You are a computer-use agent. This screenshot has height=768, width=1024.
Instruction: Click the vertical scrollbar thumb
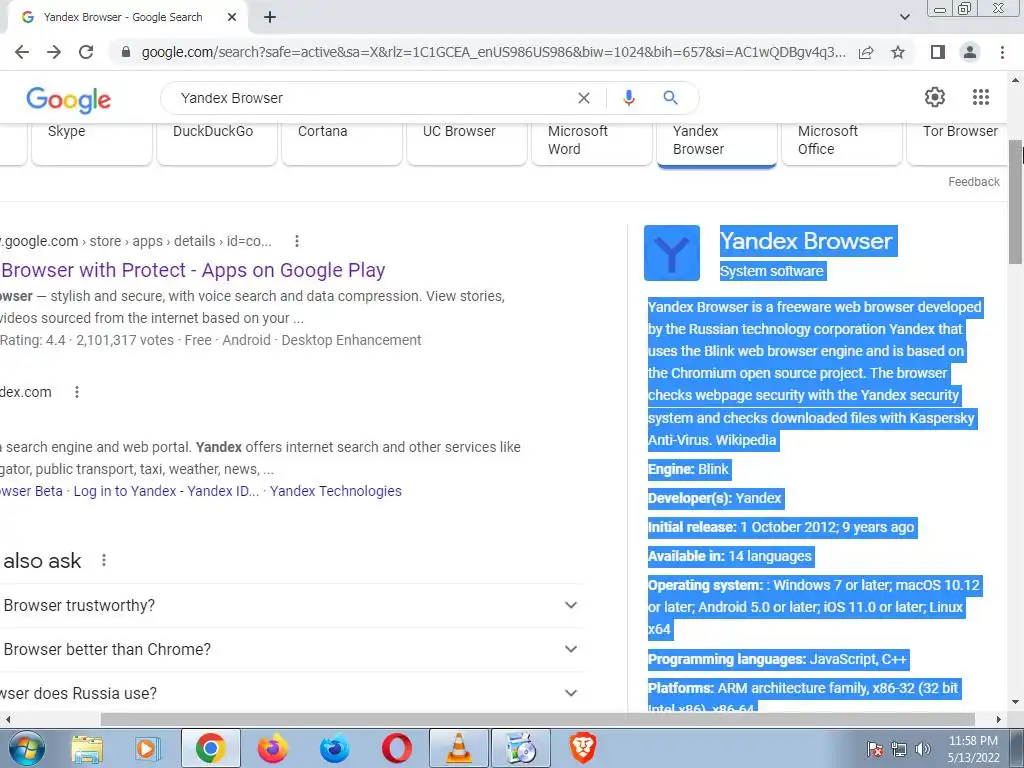click(1016, 202)
